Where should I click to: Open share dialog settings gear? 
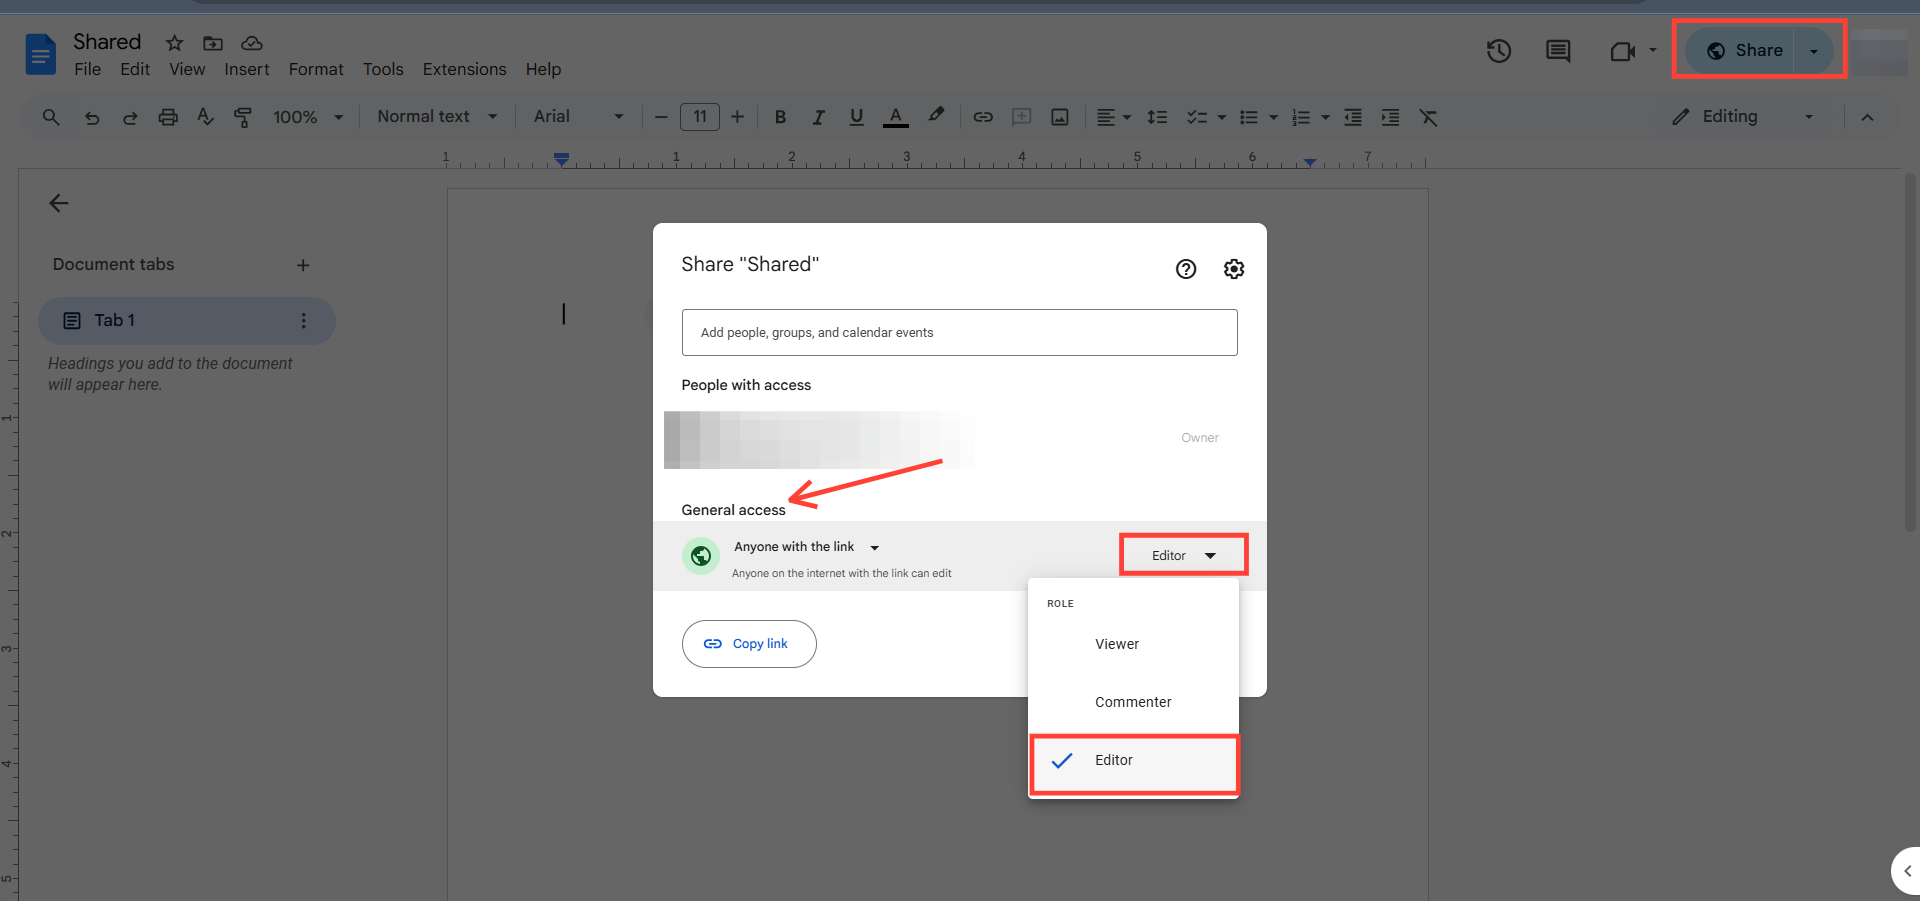tap(1234, 269)
